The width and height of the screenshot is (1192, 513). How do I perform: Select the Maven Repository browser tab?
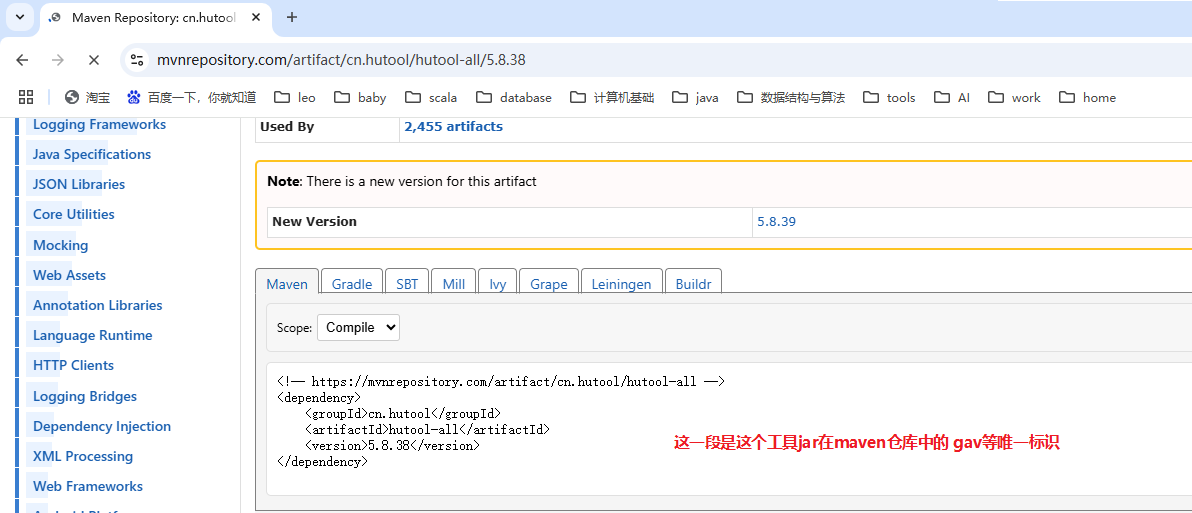[157, 17]
